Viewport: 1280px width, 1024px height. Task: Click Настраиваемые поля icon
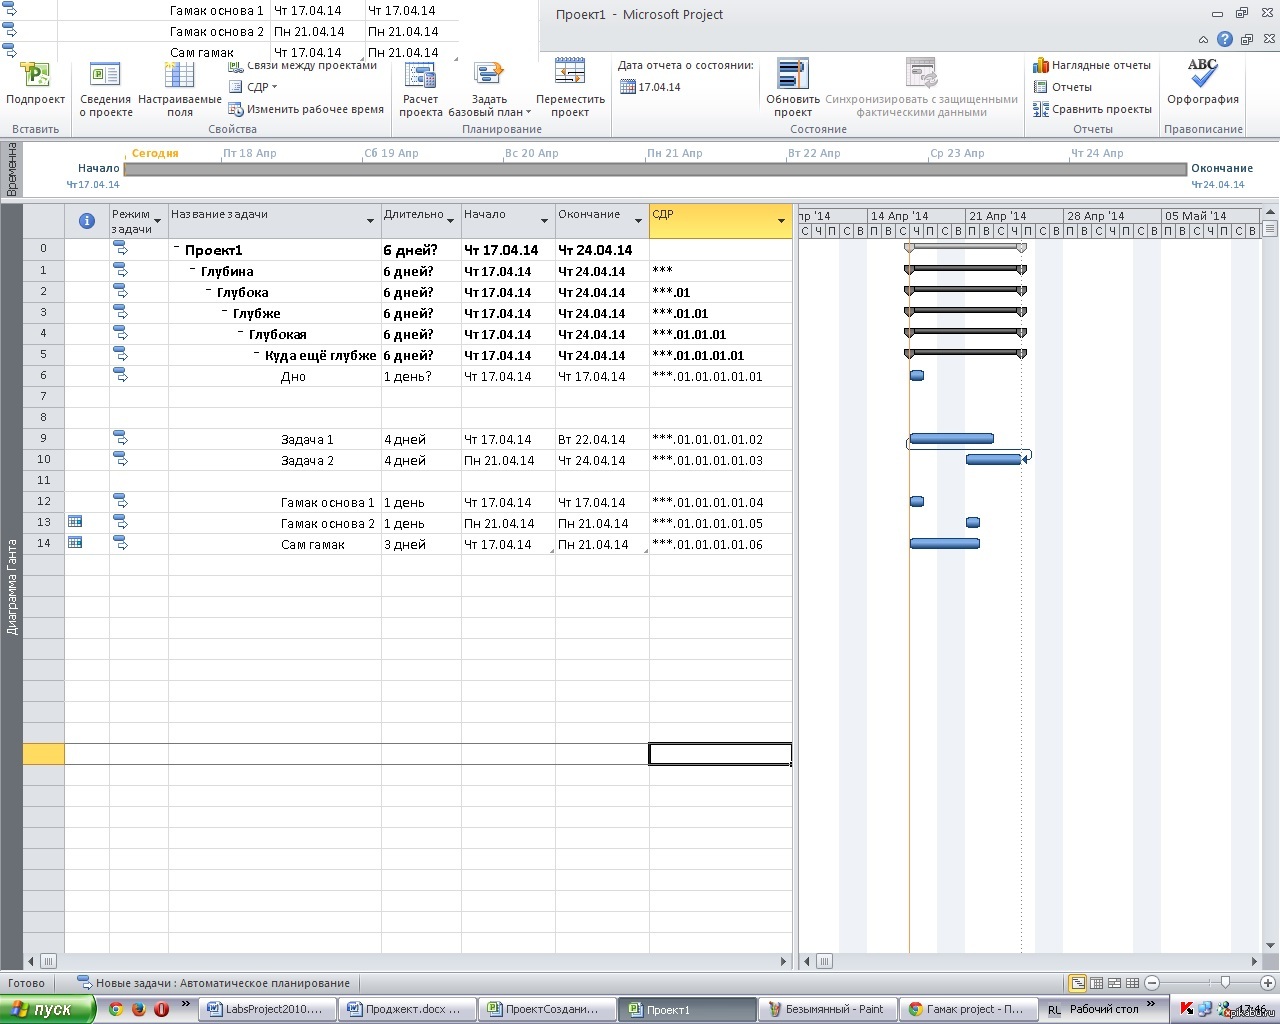coord(179,78)
